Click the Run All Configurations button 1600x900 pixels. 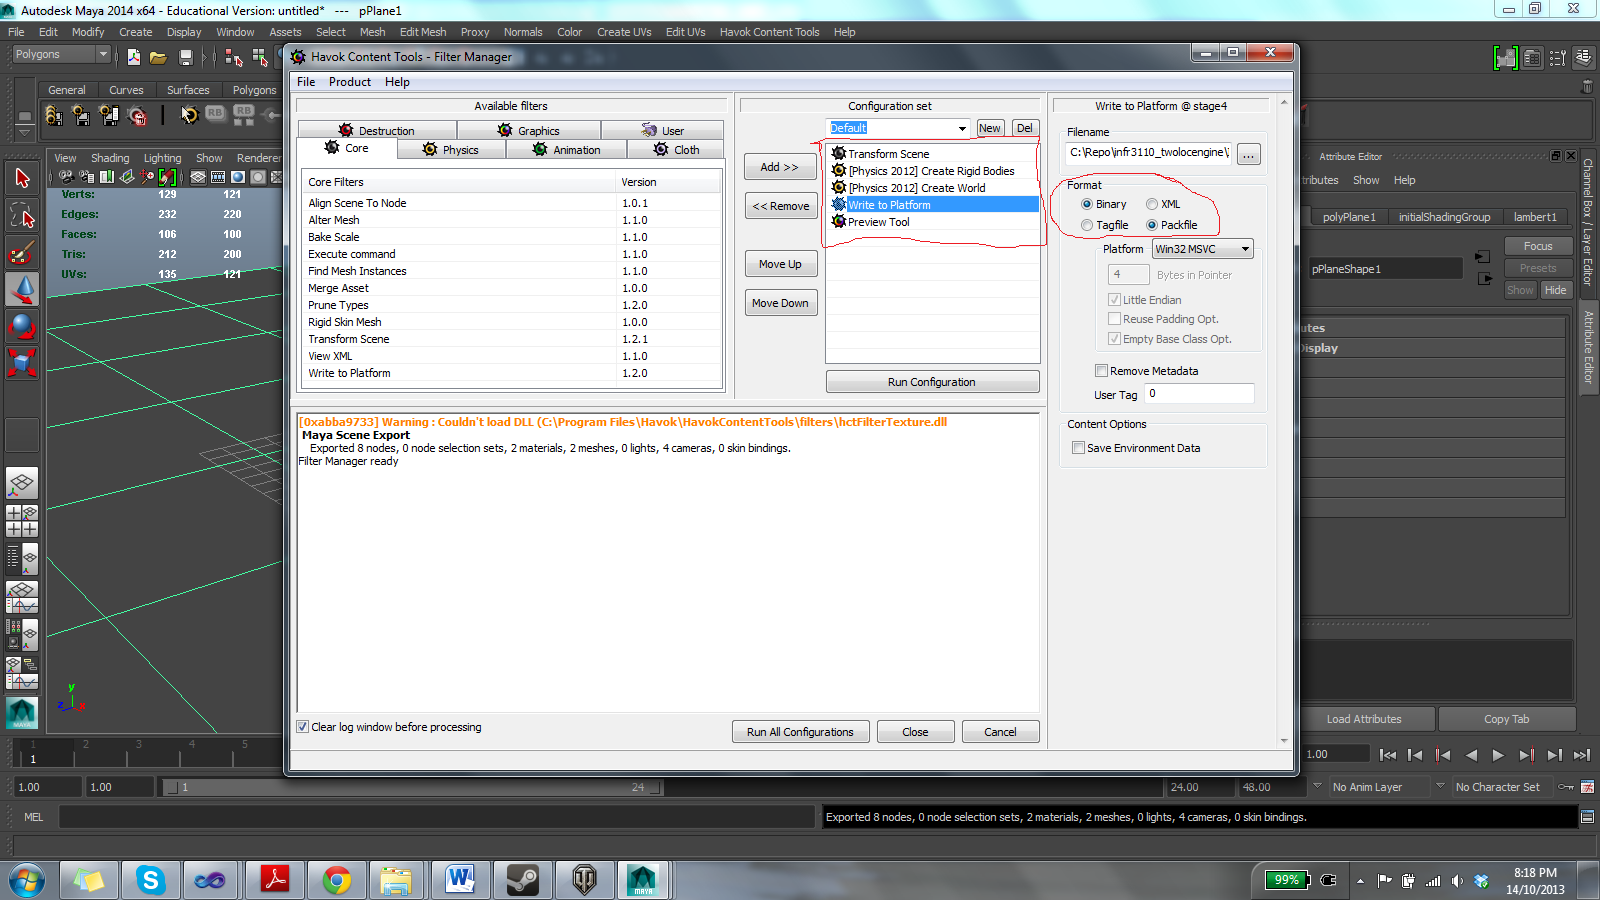pos(800,731)
